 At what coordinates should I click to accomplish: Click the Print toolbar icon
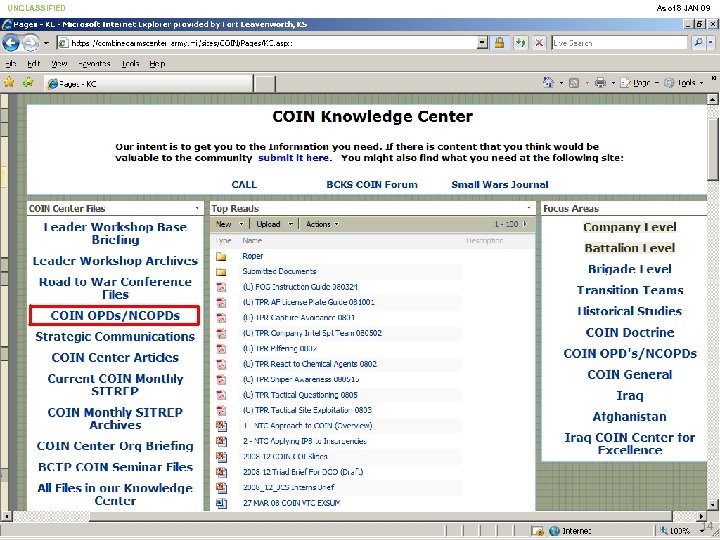[x=600, y=83]
